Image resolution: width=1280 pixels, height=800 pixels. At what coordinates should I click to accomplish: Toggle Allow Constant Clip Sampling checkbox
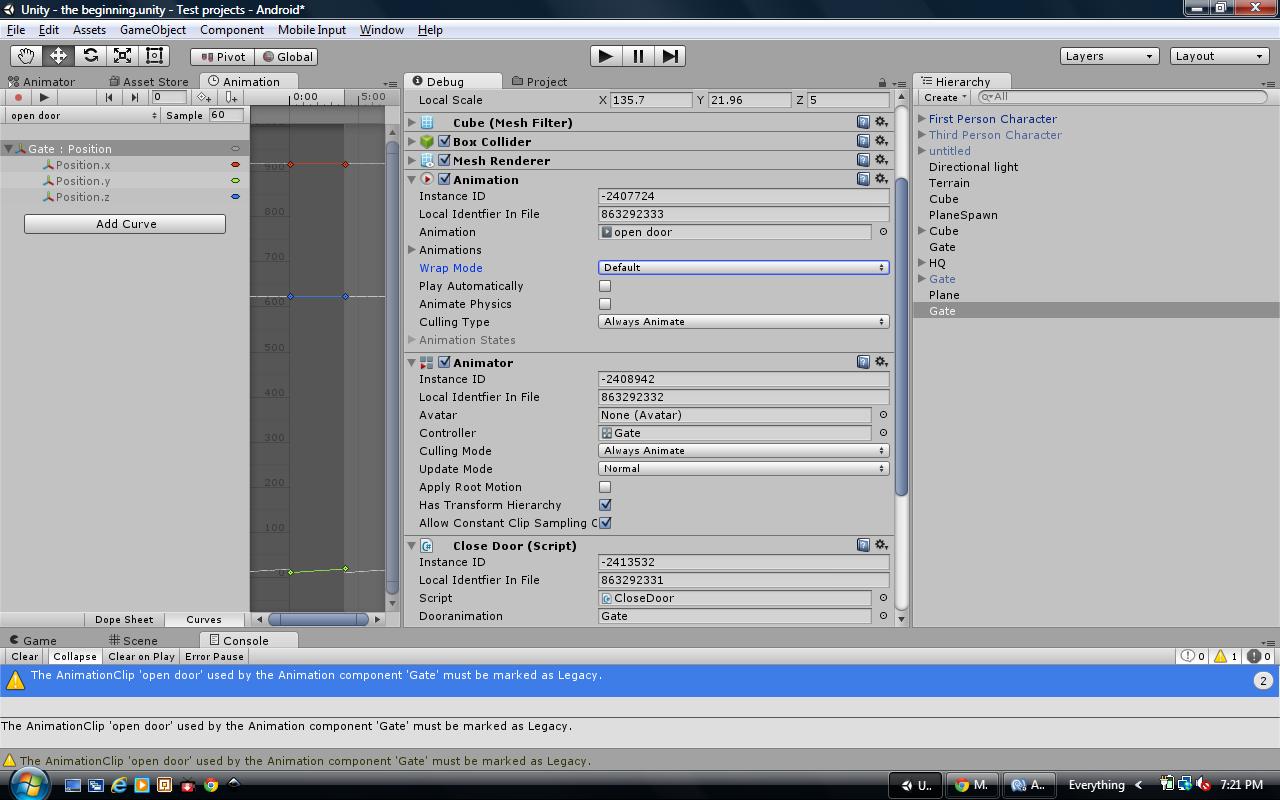coord(605,523)
